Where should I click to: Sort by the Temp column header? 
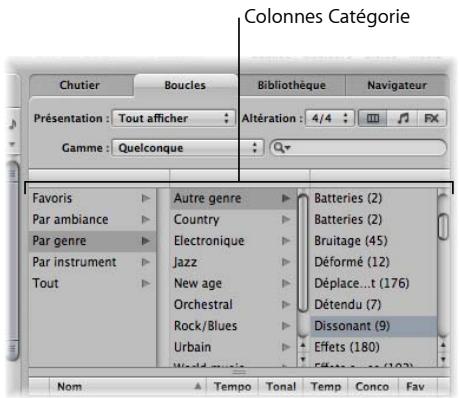[x=326, y=387]
